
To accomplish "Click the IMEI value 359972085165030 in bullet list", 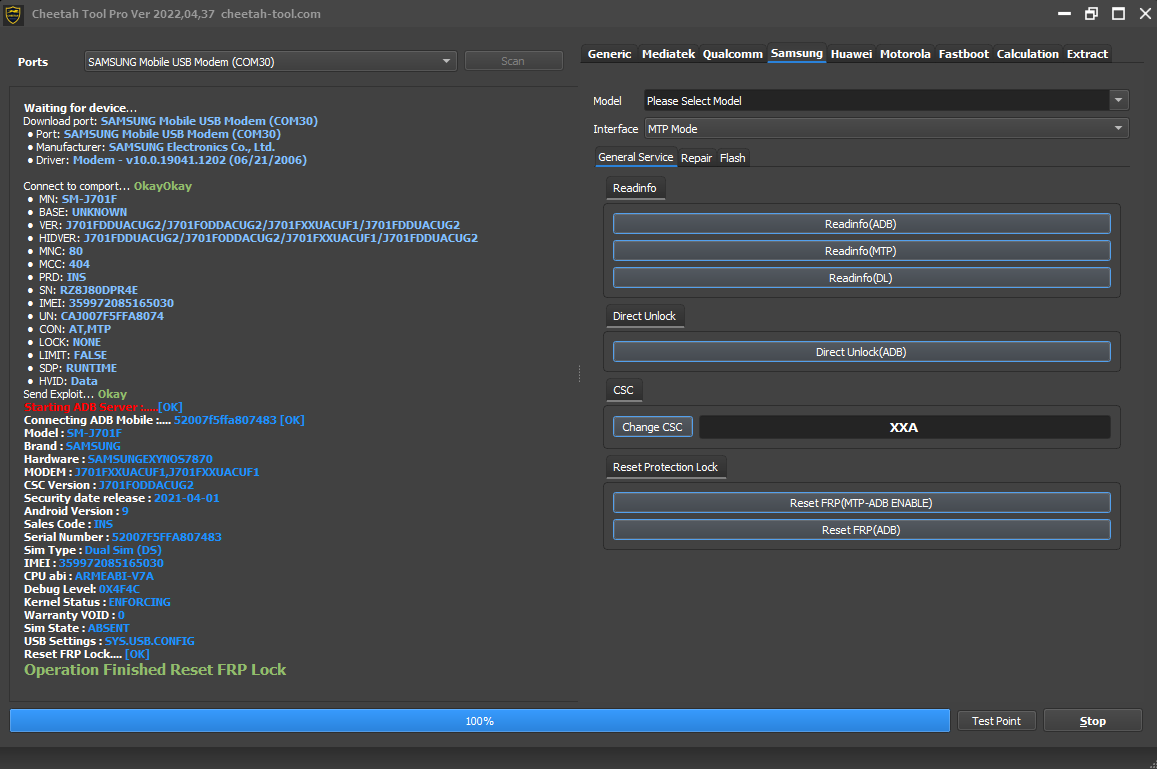I will pos(121,303).
